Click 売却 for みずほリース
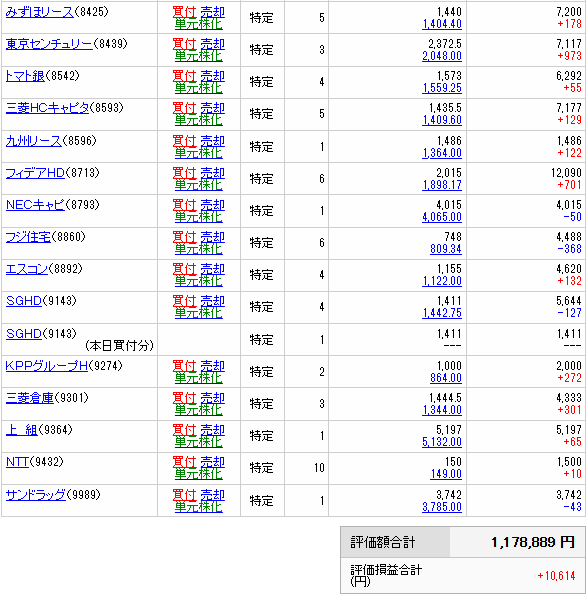Screen dimensions: 587x595 [212, 12]
